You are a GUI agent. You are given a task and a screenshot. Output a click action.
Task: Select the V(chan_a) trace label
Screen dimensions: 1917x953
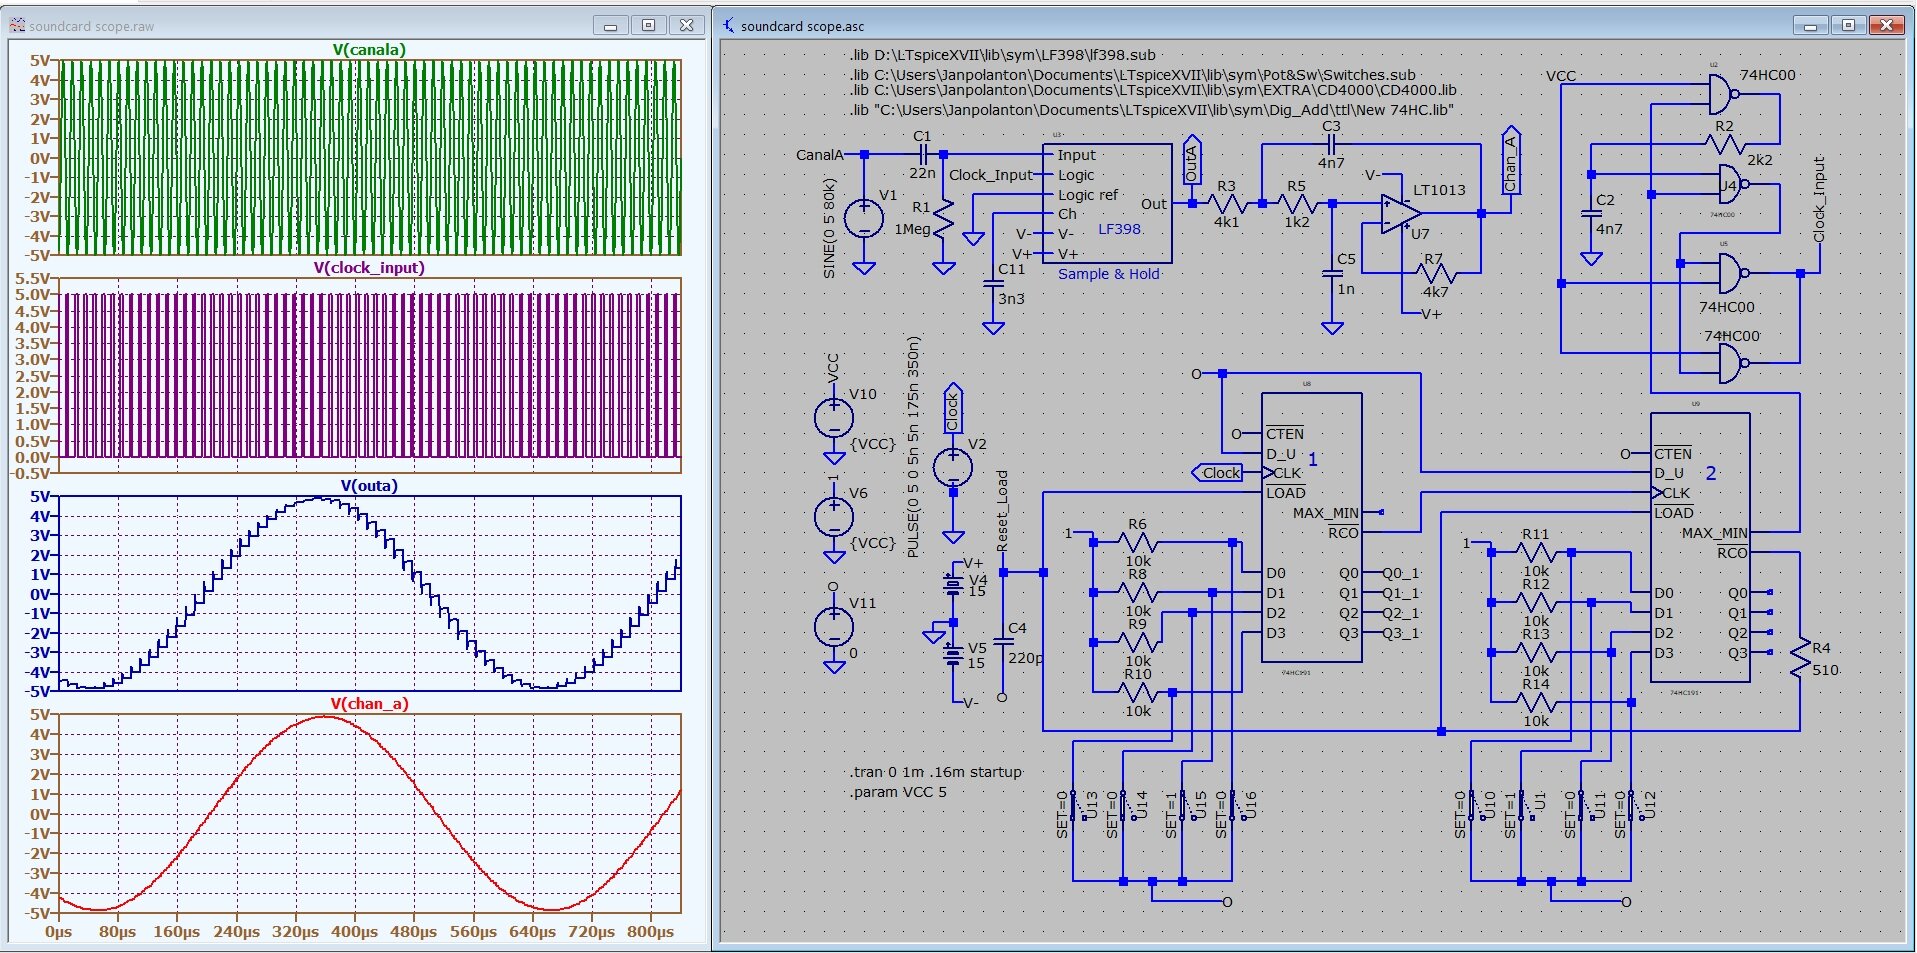[x=369, y=704]
